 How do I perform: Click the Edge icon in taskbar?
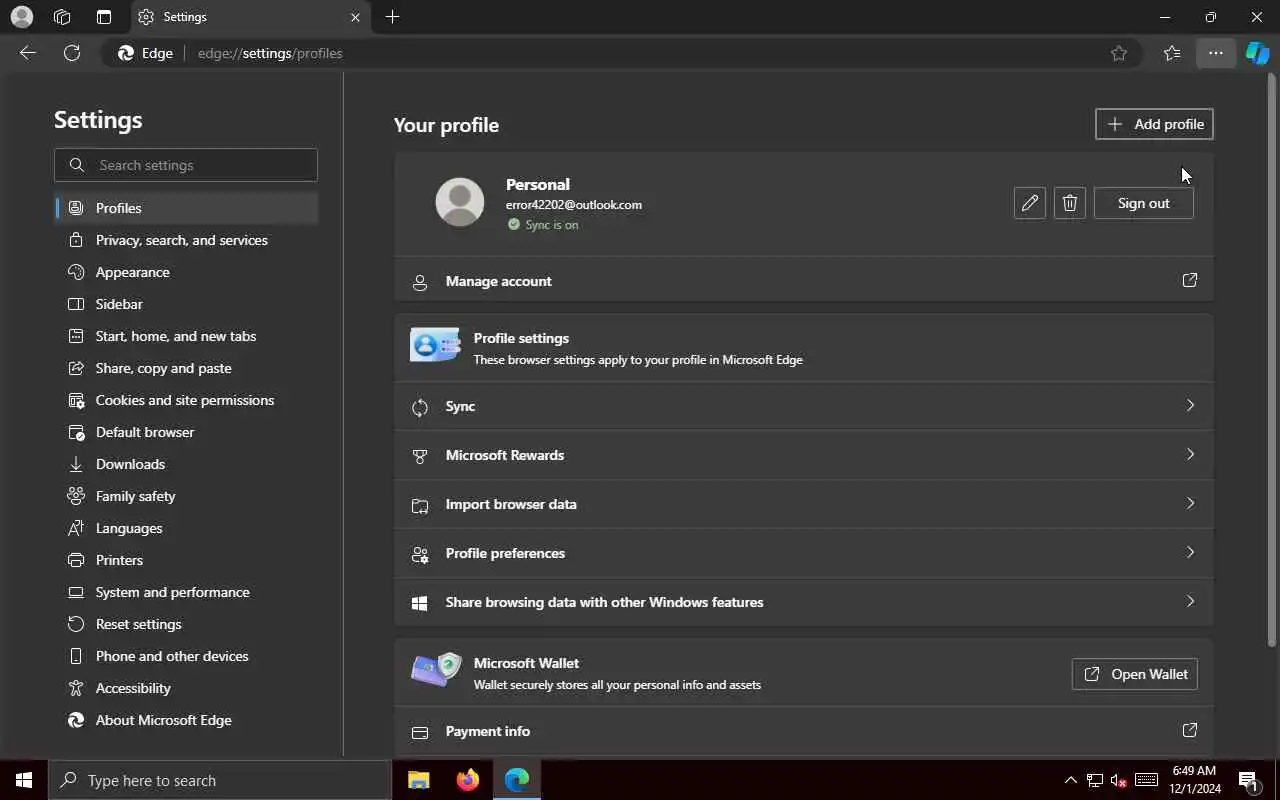coord(516,780)
